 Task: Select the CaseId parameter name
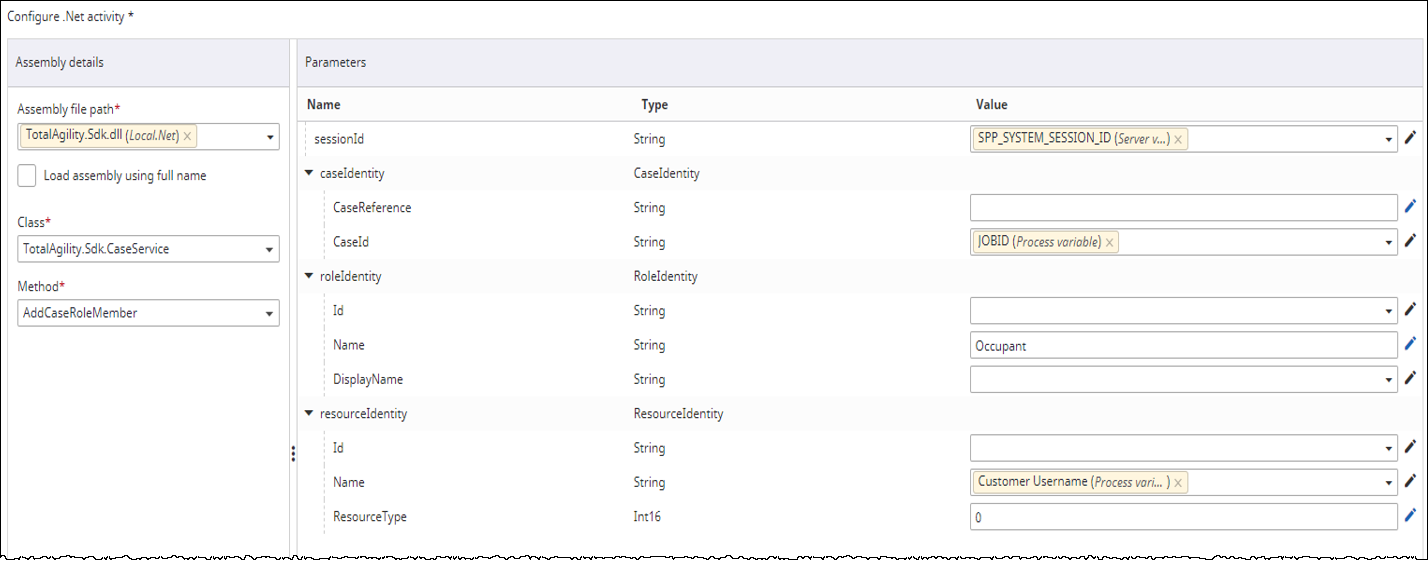point(349,242)
